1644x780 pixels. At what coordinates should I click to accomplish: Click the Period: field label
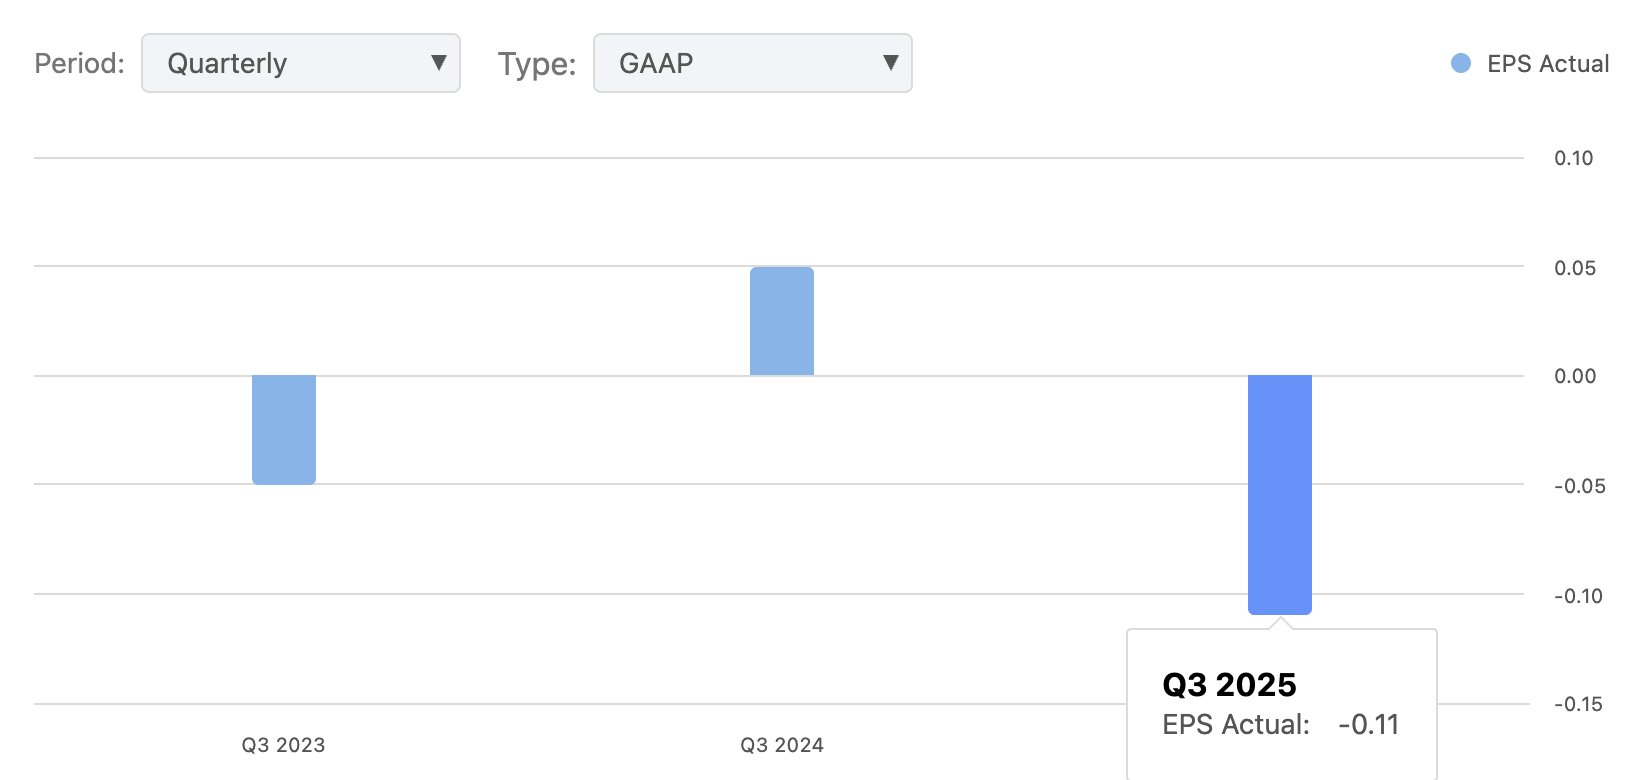pyautogui.click(x=79, y=64)
